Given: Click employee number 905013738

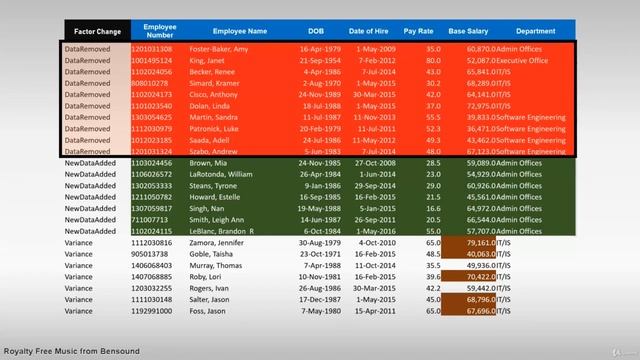Looking at the screenshot, I should (149, 254).
